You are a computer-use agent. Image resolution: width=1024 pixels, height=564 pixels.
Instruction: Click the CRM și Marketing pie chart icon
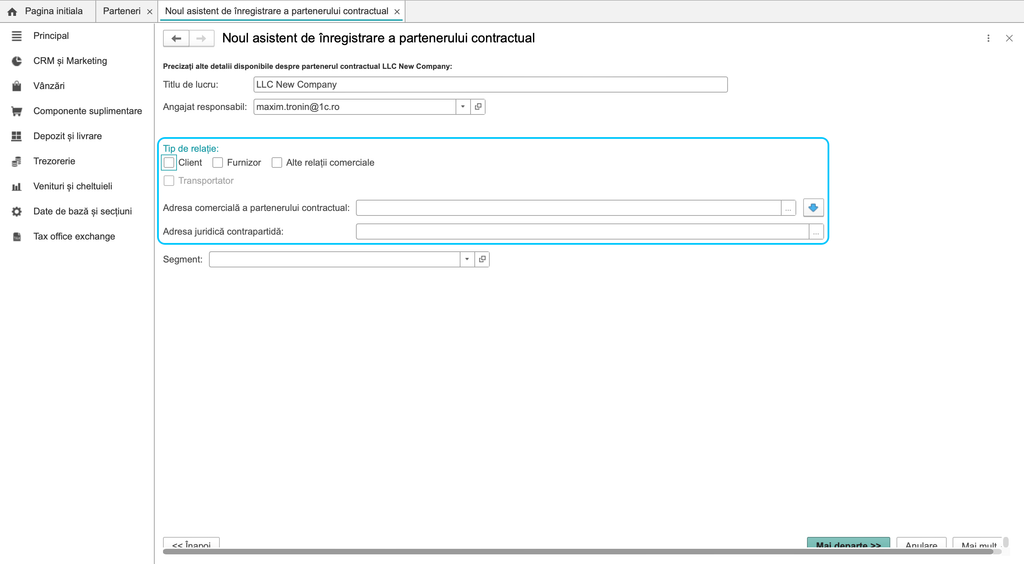point(17,61)
